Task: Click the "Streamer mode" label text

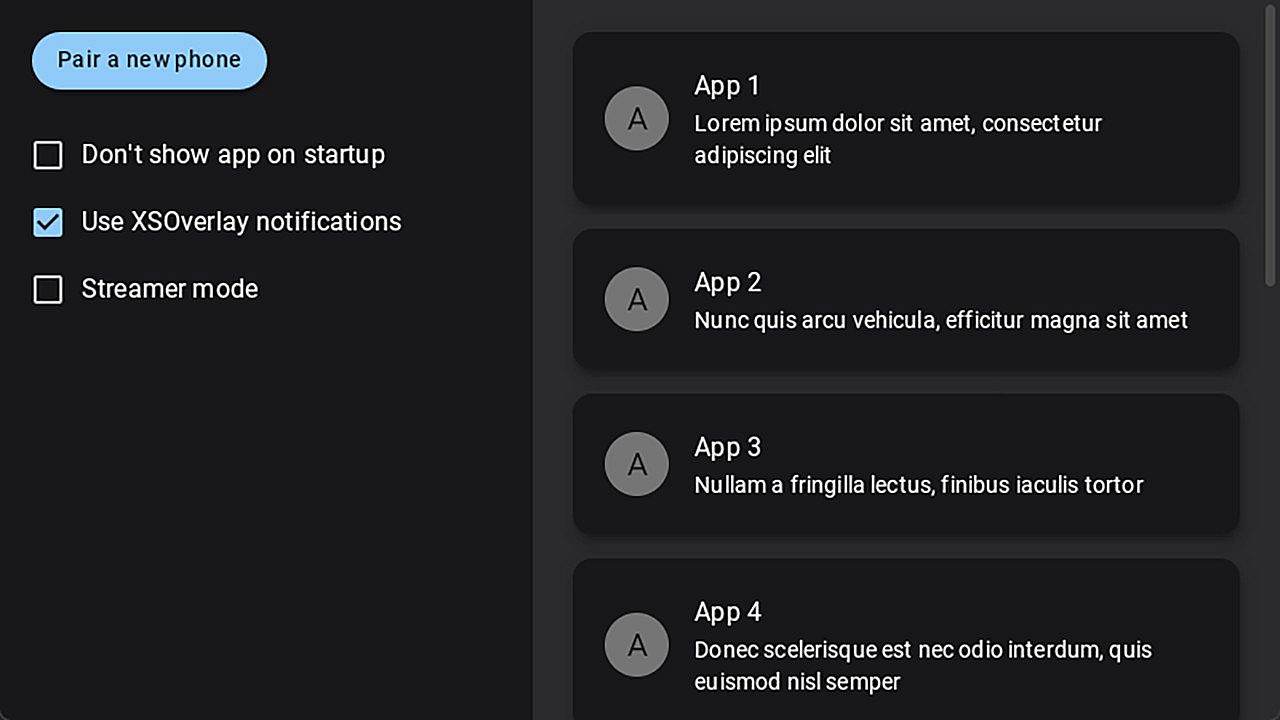Action: (x=170, y=289)
